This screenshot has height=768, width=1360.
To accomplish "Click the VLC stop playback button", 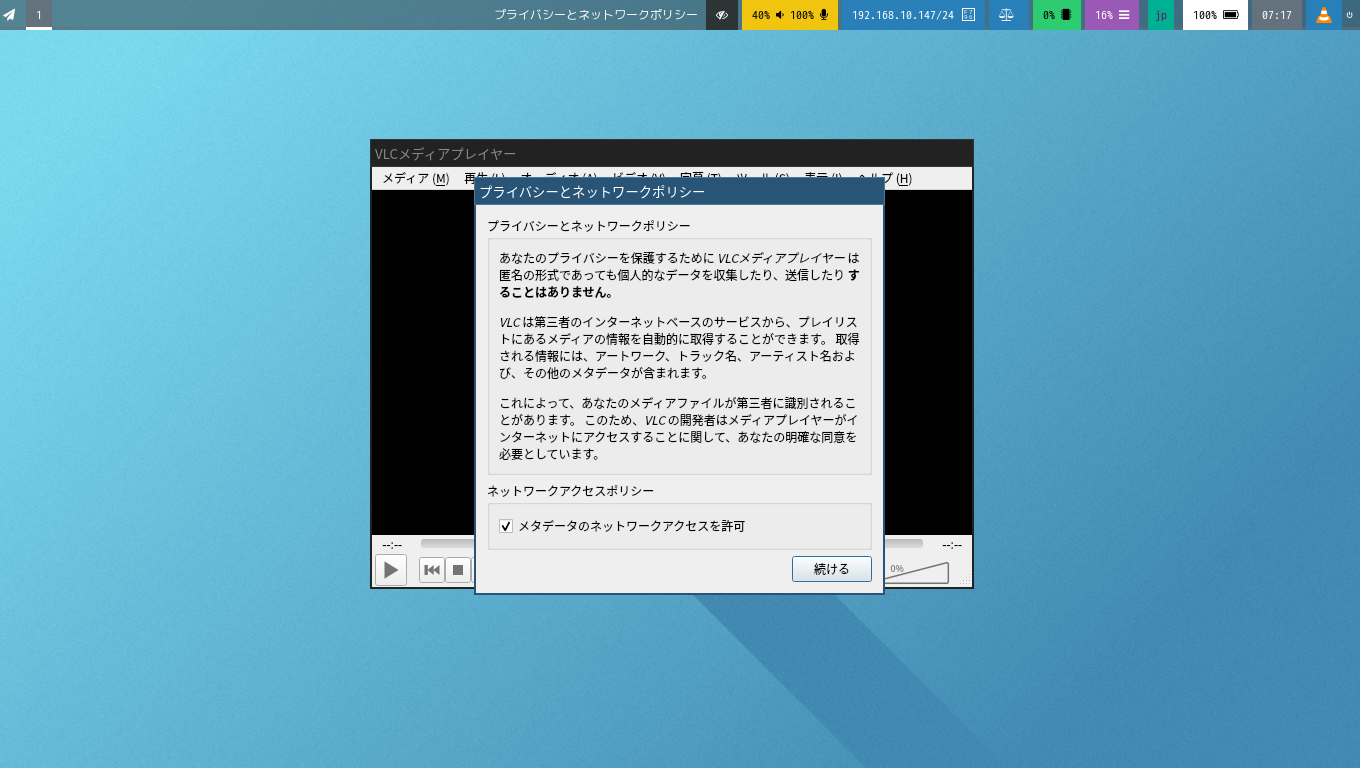I will click(458, 570).
